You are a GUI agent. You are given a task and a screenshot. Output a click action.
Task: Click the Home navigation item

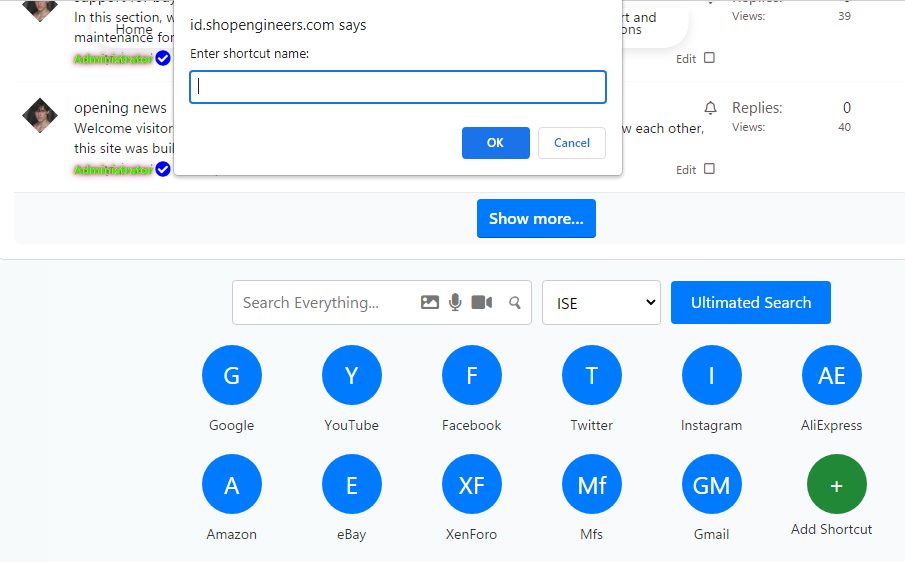134,29
